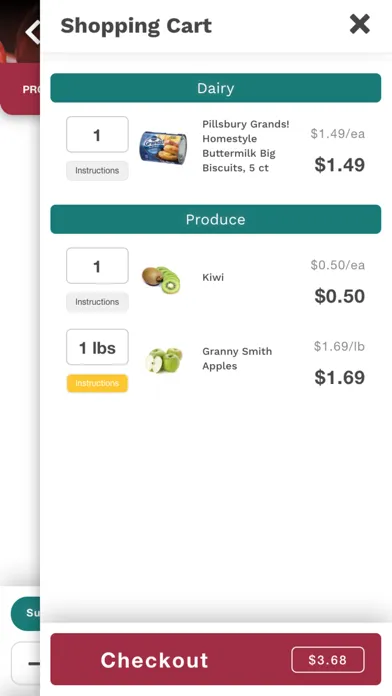Change the 1 lbs apple quantity
The image size is (392, 696).
[x=97, y=347]
